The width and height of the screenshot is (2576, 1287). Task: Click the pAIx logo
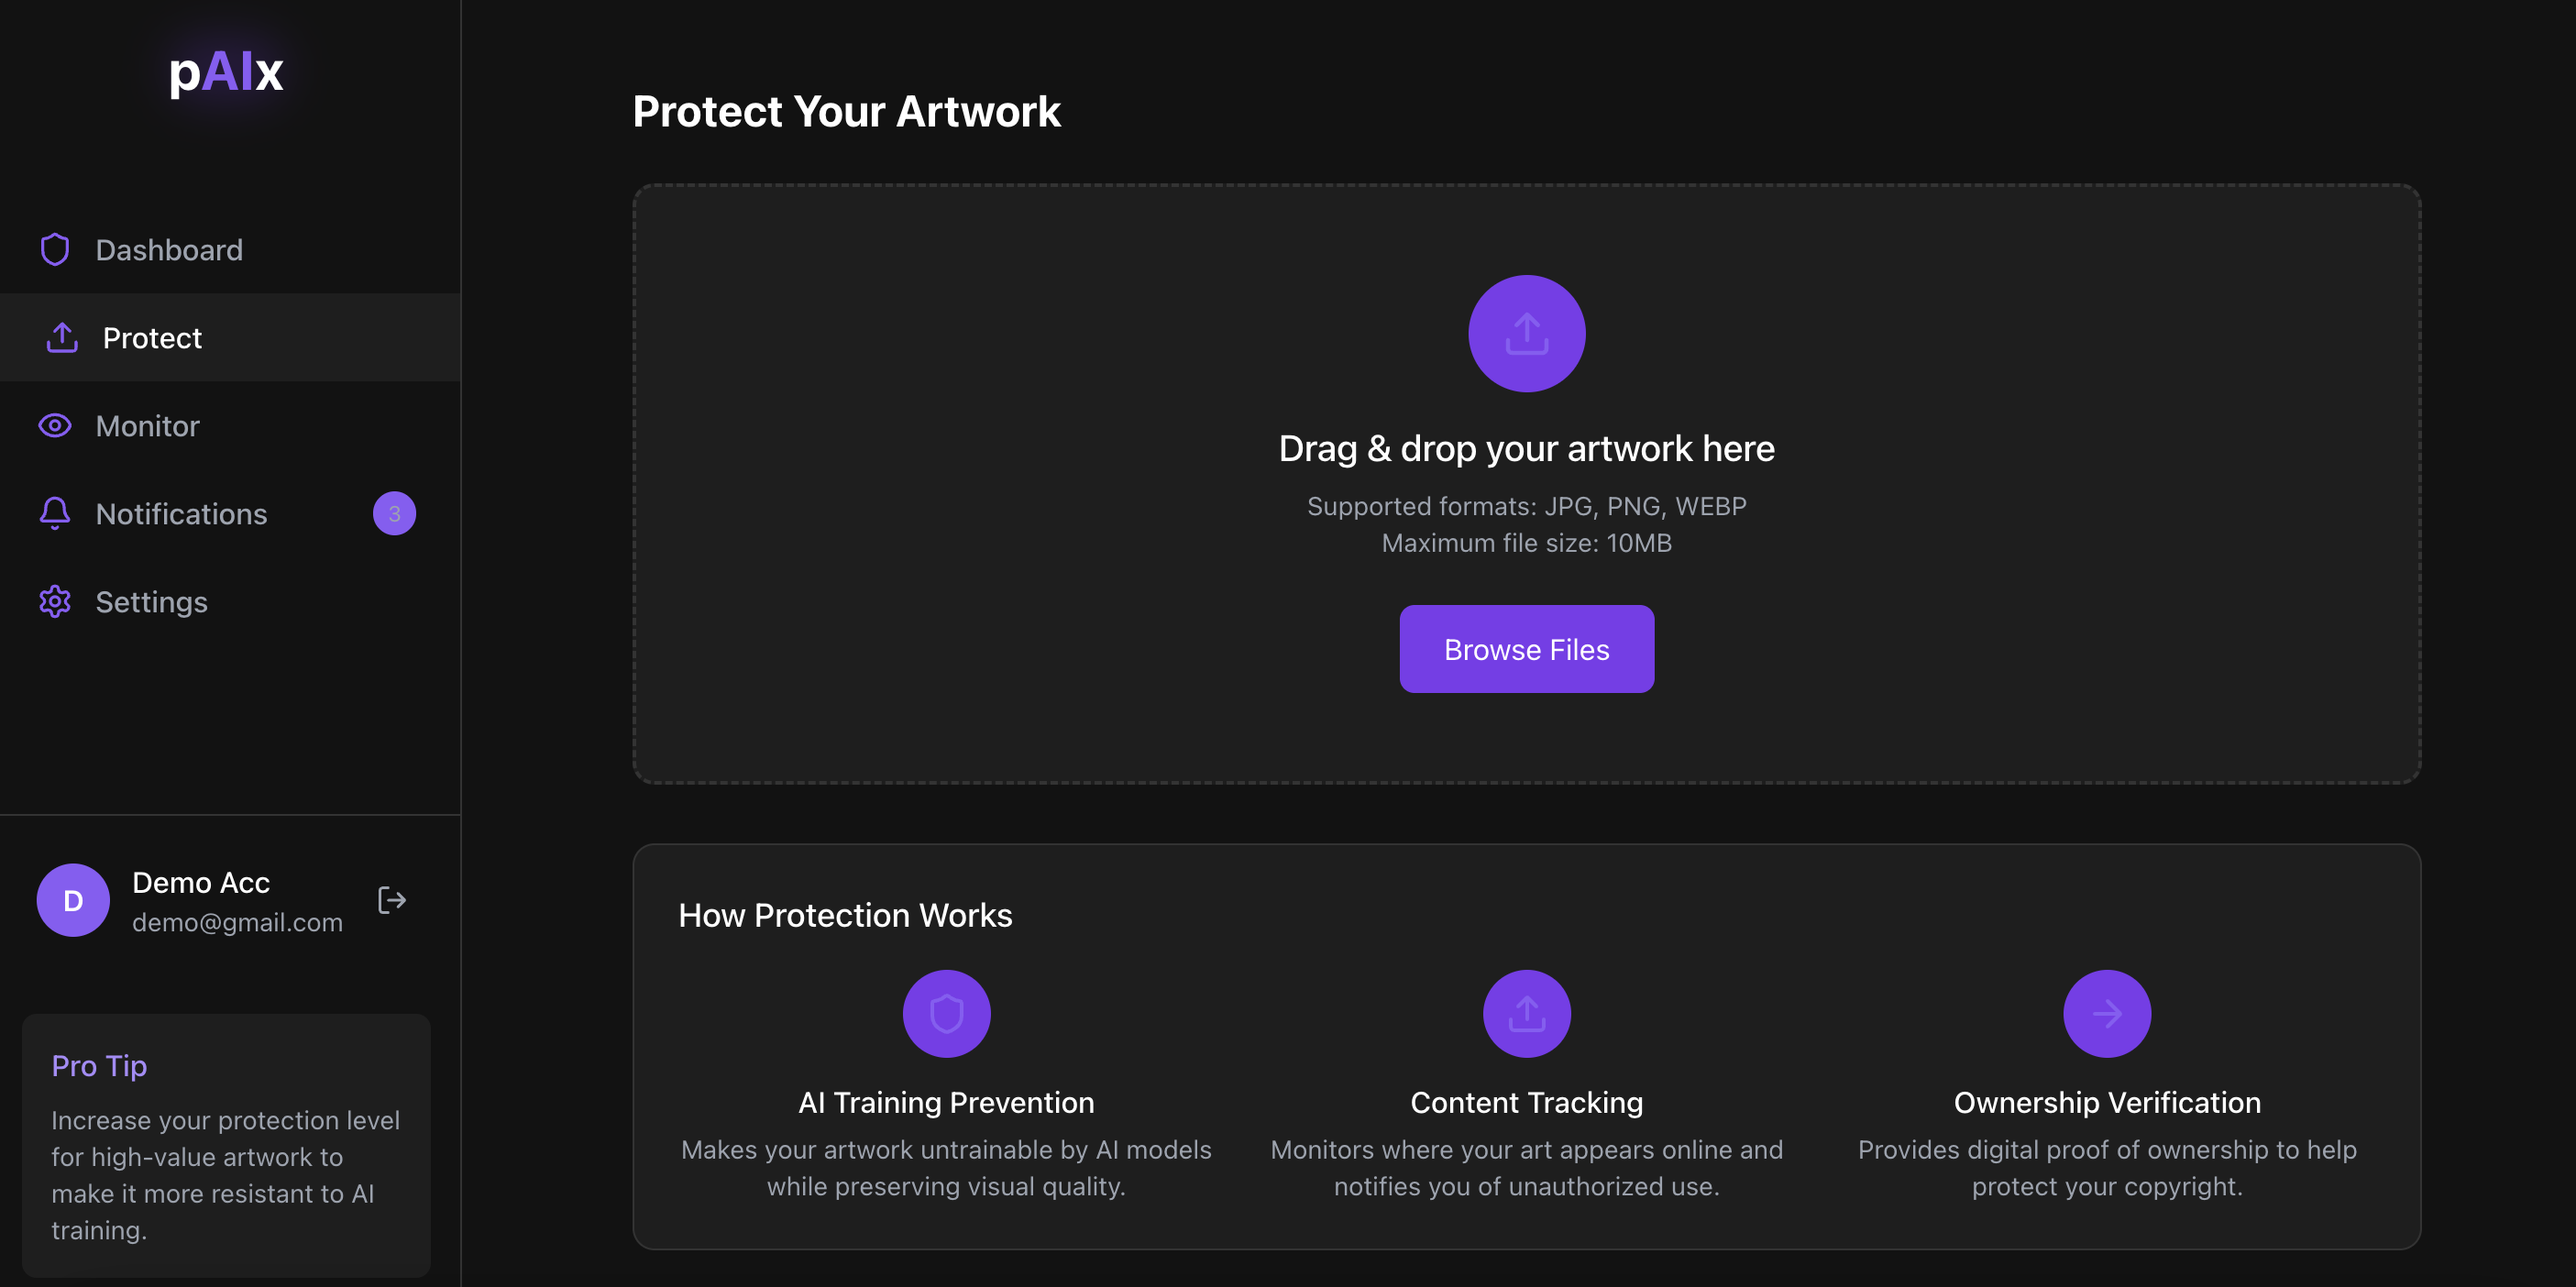(x=226, y=72)
